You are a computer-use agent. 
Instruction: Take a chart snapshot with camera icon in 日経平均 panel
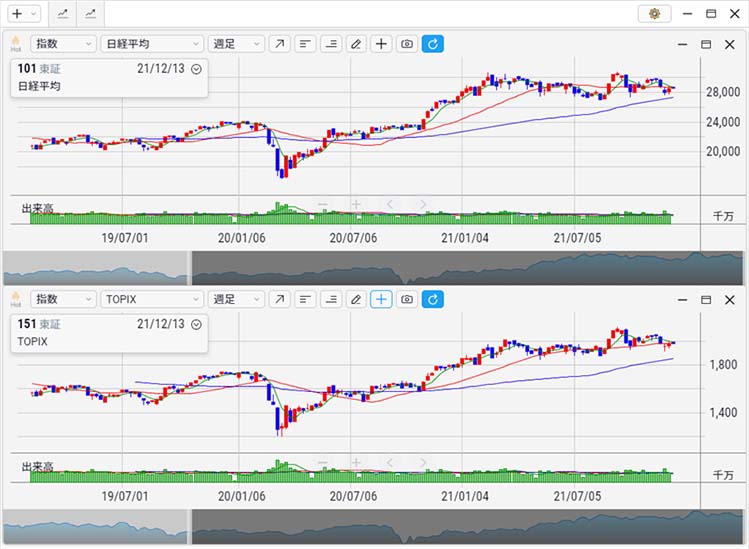(x=407, y=44)
